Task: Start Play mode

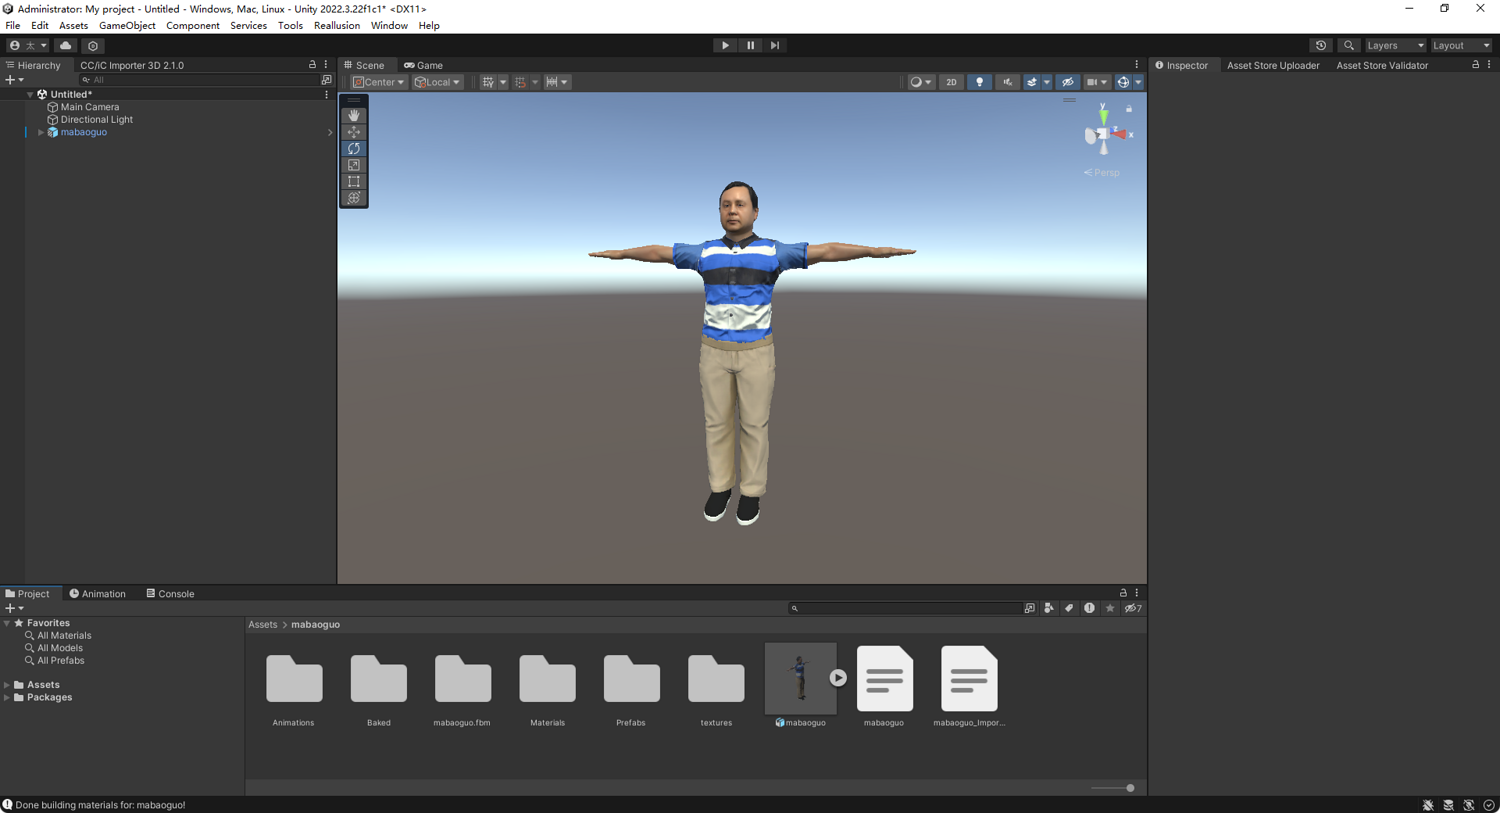Action: point(725,45)
